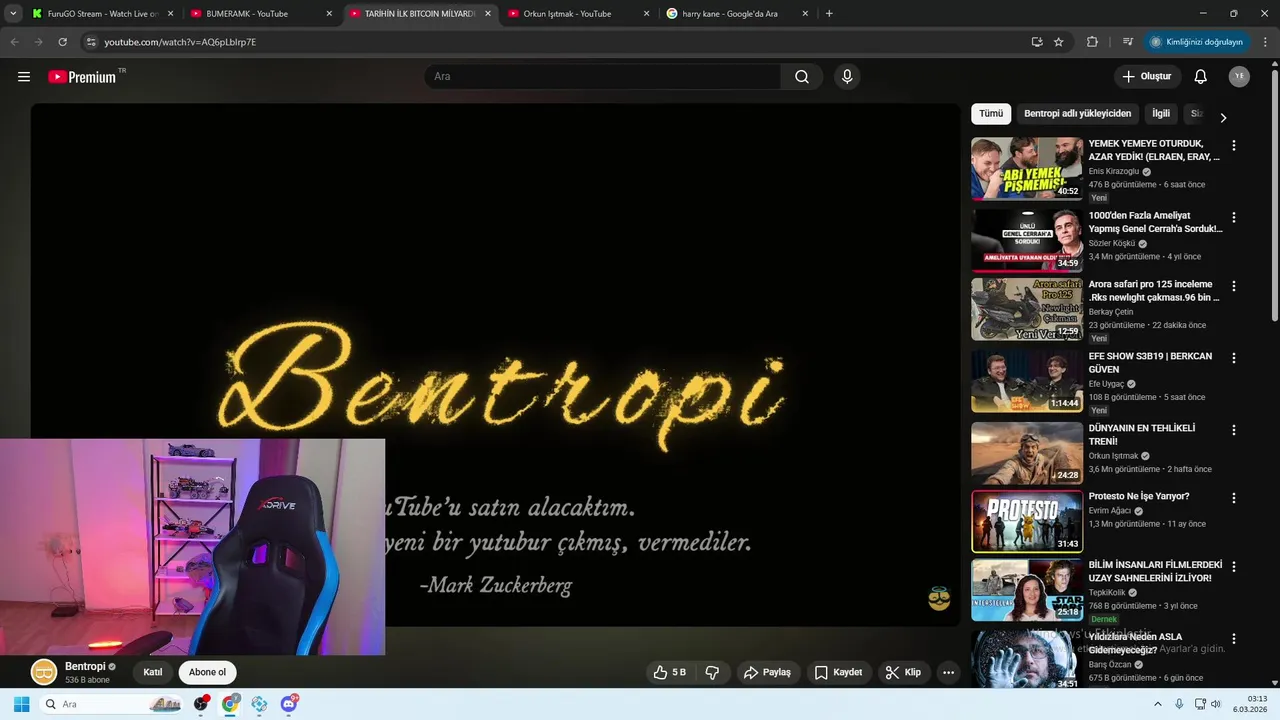Open OBS Studio from the taskbar
The width and height of the screenshot is (1280, 720).
click(201, 704)
